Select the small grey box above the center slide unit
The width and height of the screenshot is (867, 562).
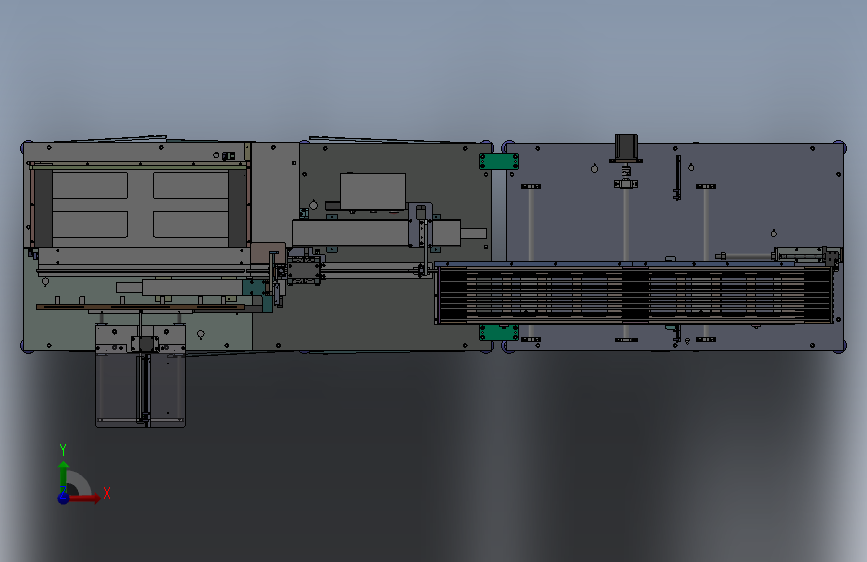point(373,191)
